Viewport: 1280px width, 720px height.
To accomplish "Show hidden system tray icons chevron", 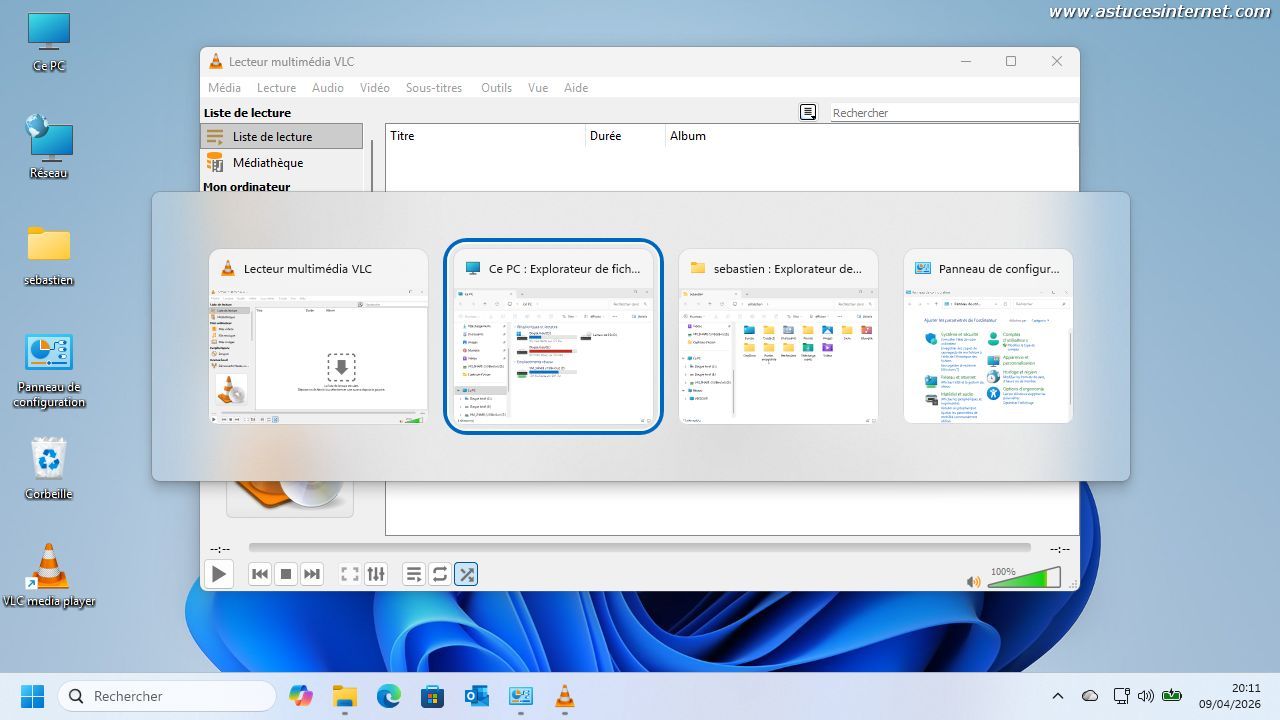I will click(x=1058, y=696).
